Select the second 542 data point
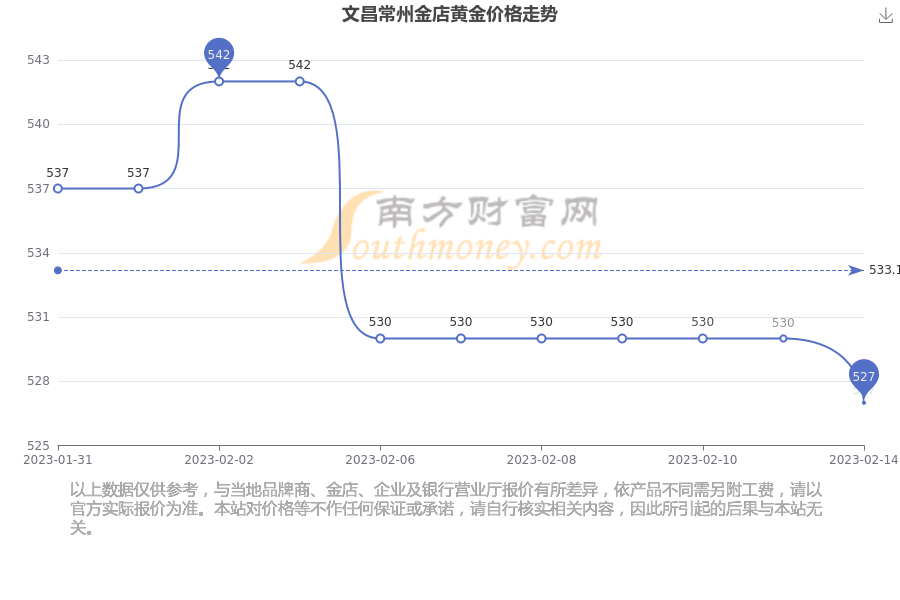The image size is (900, 600). pos(300,82)
